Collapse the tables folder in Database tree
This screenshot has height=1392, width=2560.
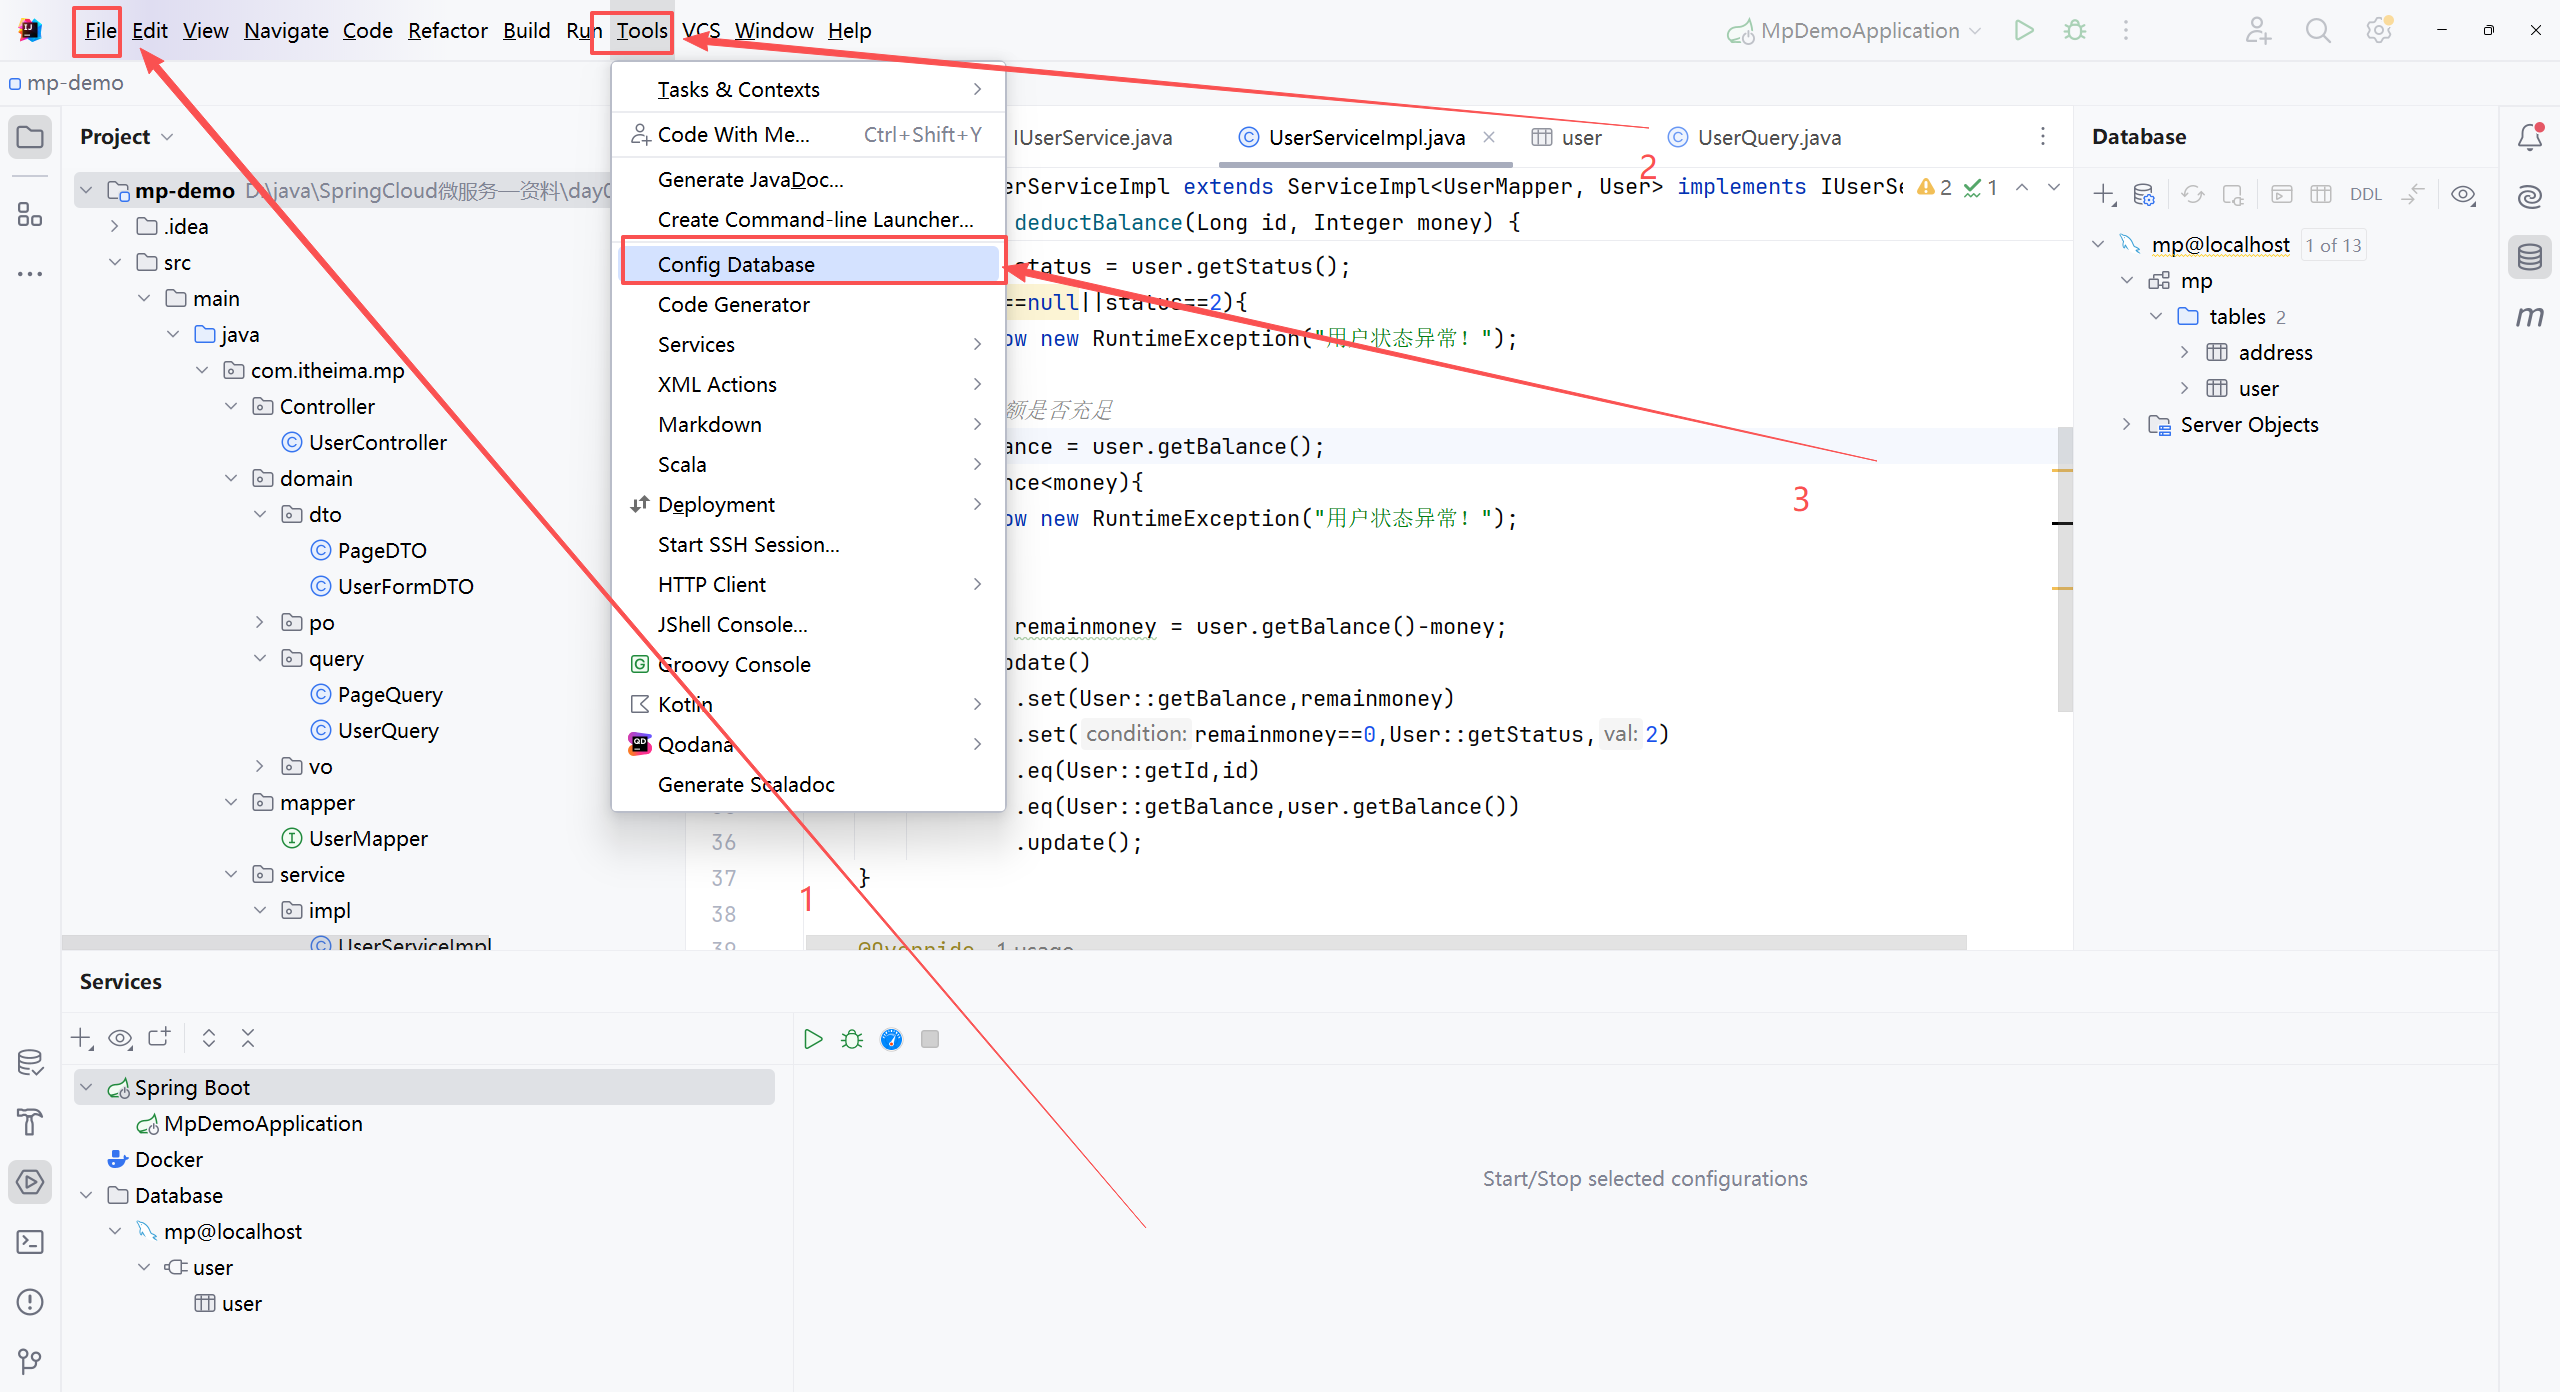[x=2156, y=317]
